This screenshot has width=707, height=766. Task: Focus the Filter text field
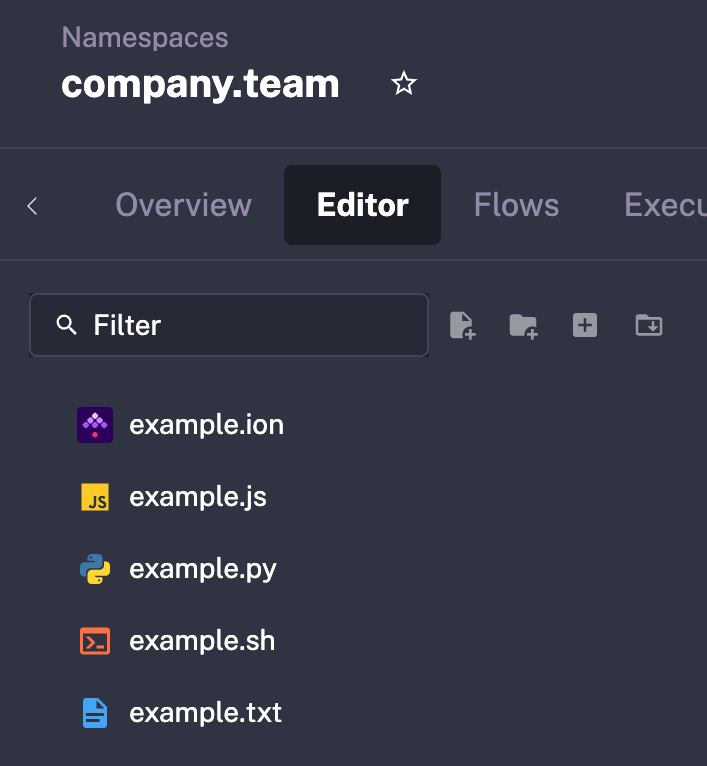tap(250, 325)
